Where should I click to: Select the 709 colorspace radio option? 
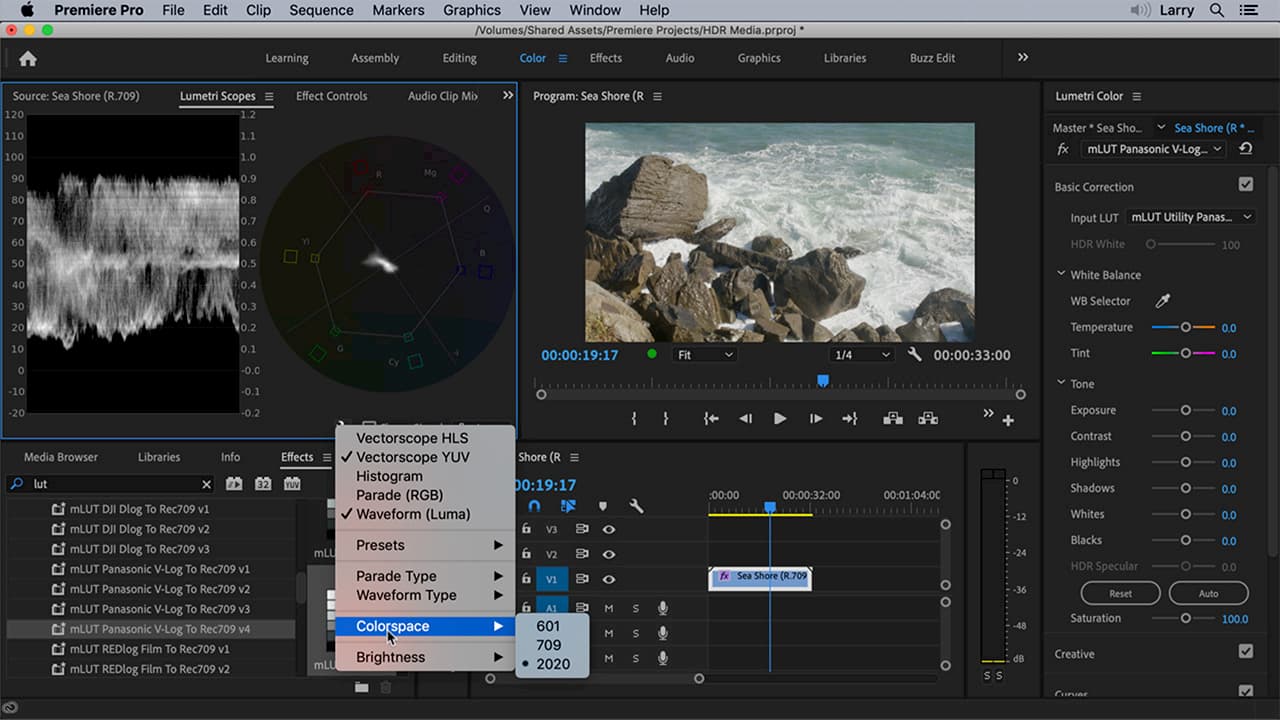pyautogui.click(x=548, y=645)
